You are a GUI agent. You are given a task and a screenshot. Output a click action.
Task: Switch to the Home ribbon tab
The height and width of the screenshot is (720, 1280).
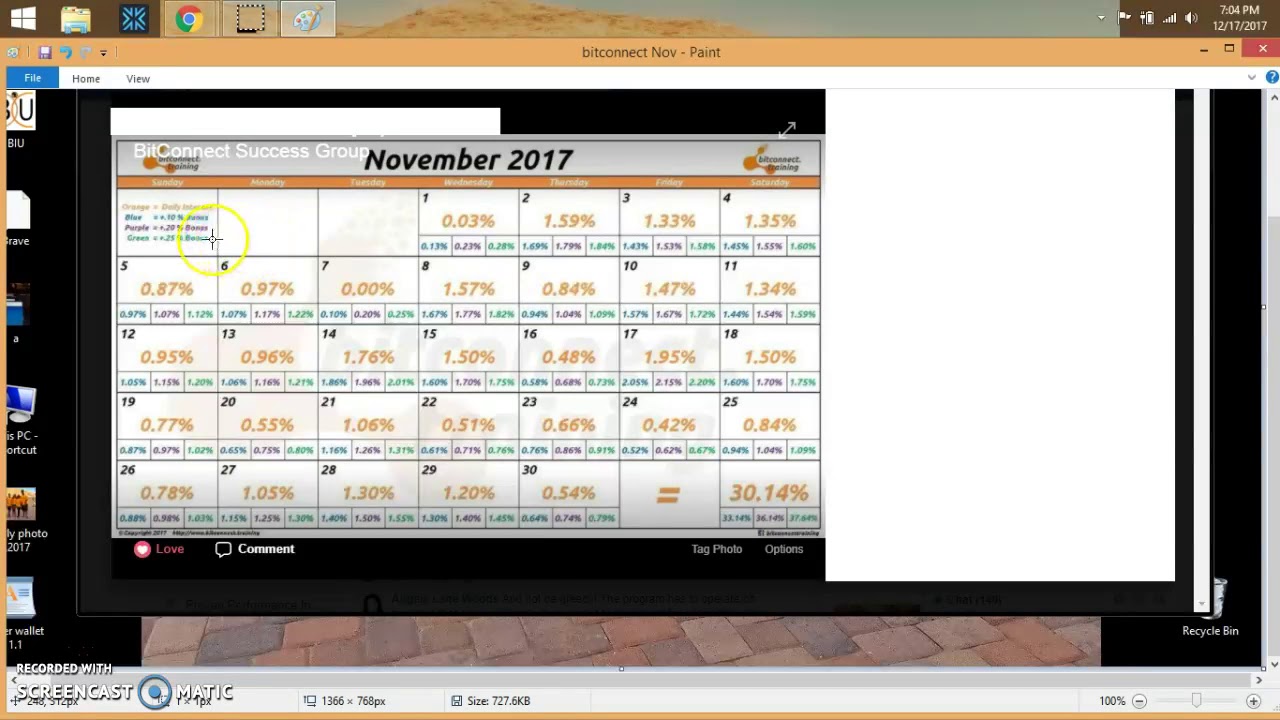tap(86, 79)
